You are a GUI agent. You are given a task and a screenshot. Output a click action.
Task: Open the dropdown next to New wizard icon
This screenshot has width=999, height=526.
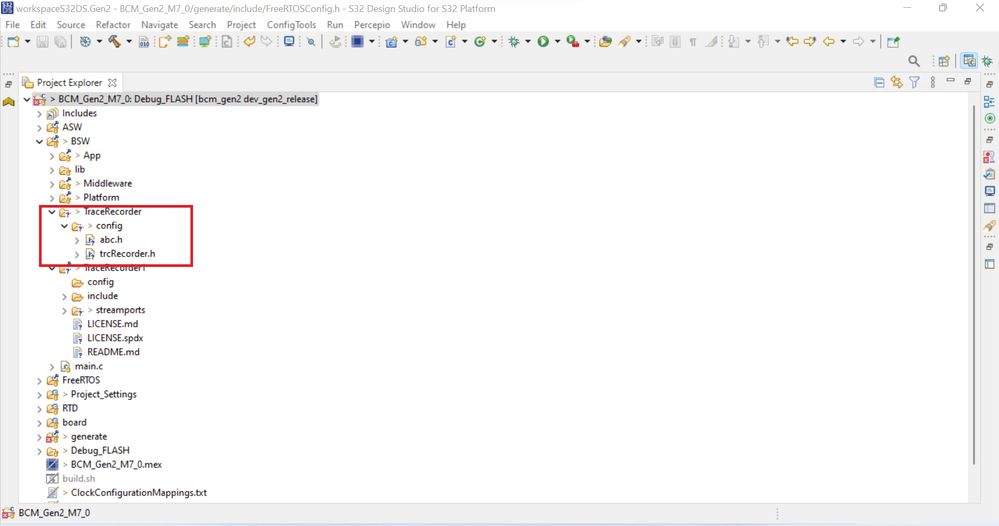point(27,41)
